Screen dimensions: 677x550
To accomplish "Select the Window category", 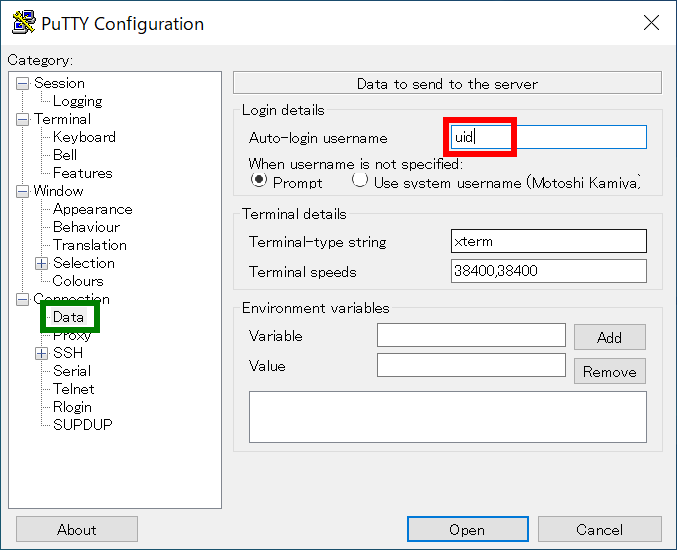I will [x=58, y=191].
